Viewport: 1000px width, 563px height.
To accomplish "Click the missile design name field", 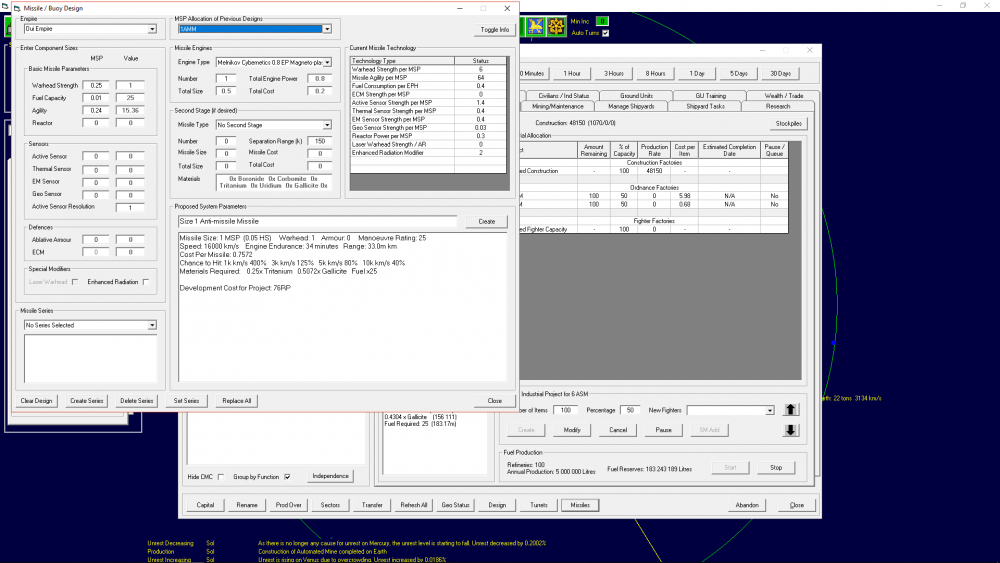I will [318, 222].
